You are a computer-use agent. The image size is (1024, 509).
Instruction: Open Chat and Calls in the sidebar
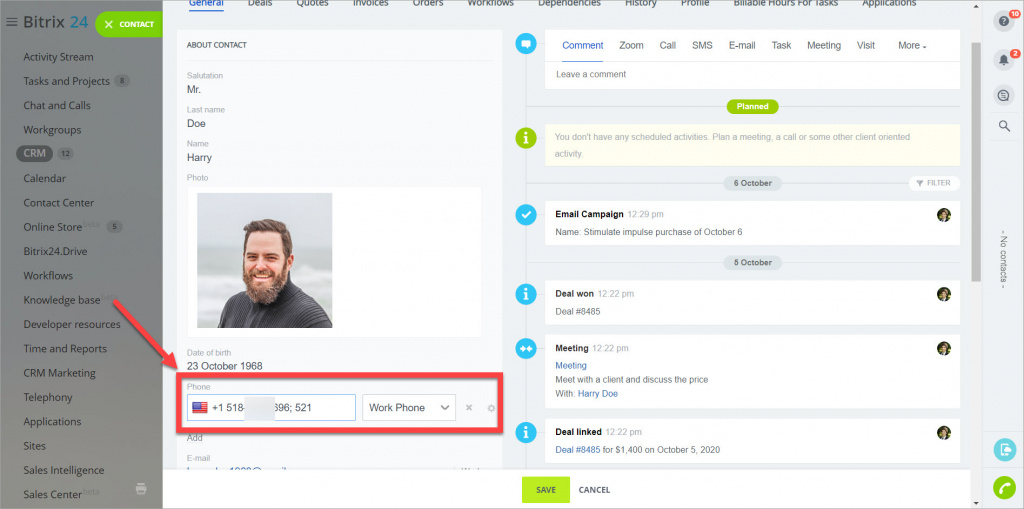57,105
